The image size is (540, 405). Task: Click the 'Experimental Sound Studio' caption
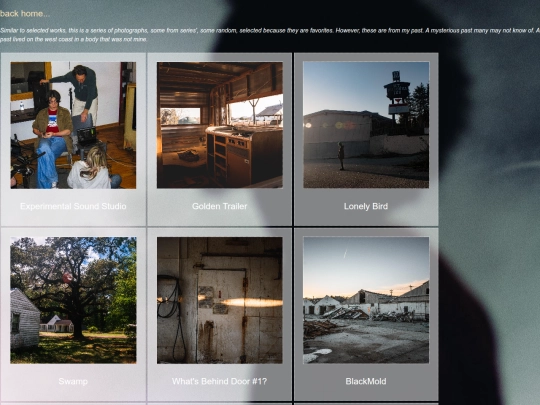click(x=73, y=206)
